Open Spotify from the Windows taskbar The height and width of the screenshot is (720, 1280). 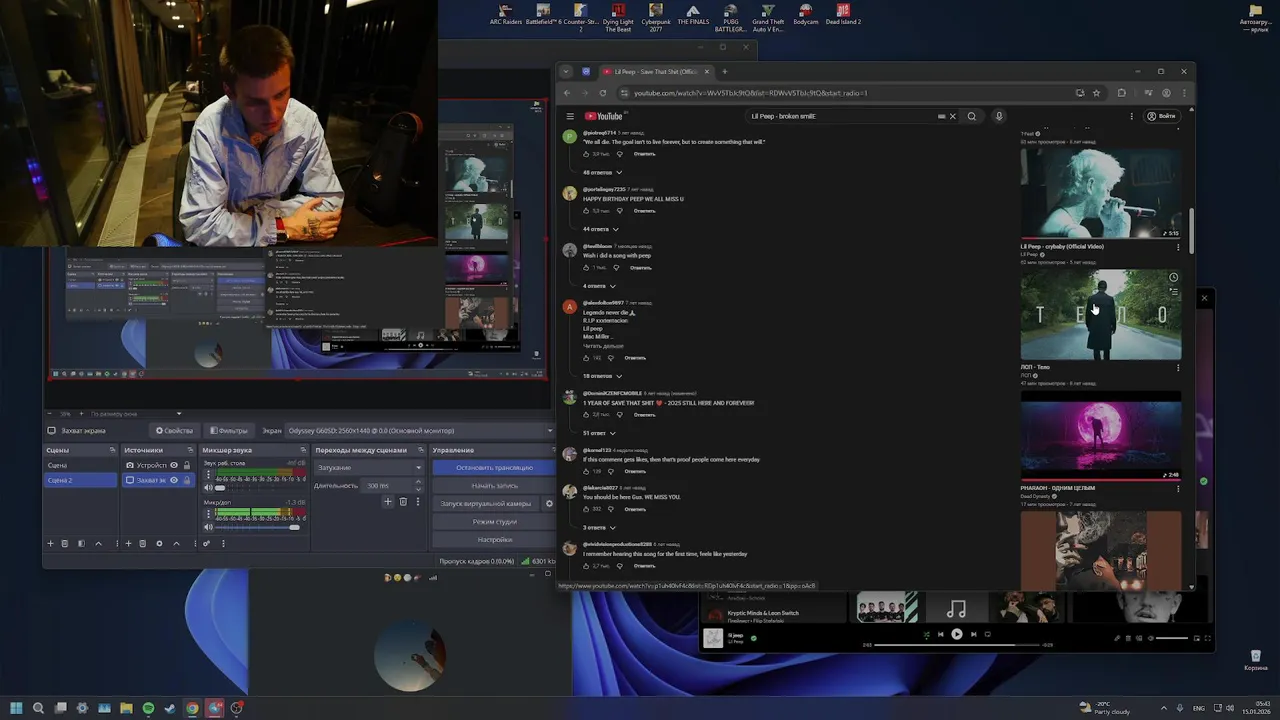(x=148, y=708)
